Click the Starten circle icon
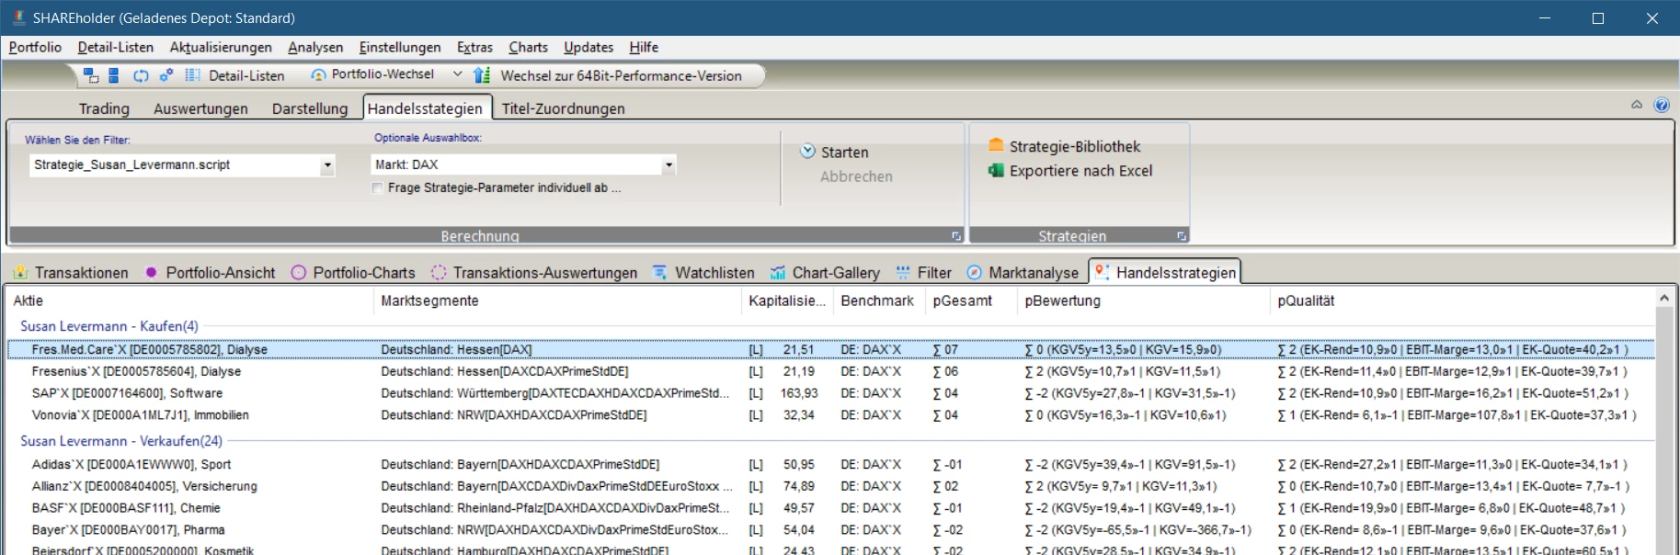This screenshot has height=555, width=1680. point(808,152)
